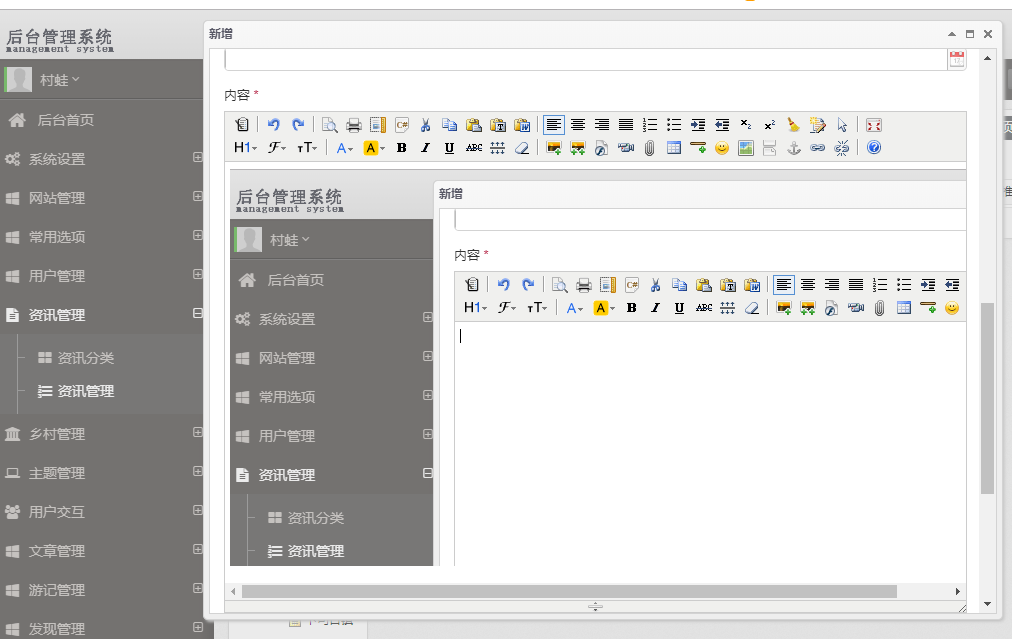Screen dimensions: 1012x639
Task: Insert a page break
Action: pyautogui.click(x=769, y=148)
